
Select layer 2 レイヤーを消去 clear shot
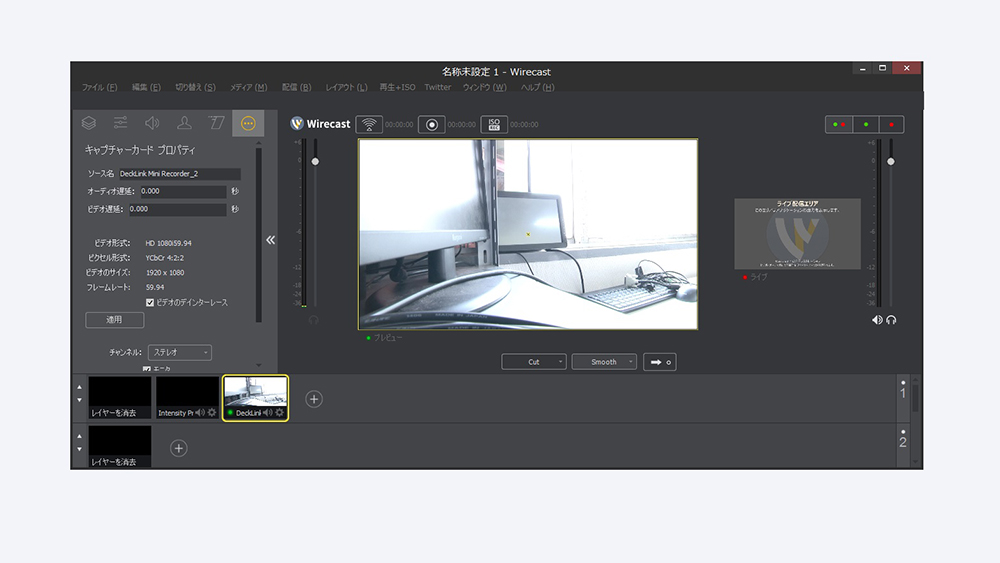[x=120, y=446]
